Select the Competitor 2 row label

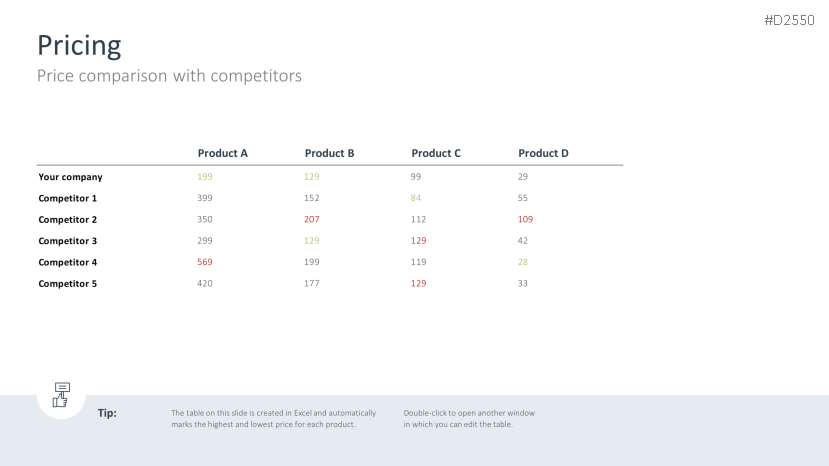click(68, 219)
